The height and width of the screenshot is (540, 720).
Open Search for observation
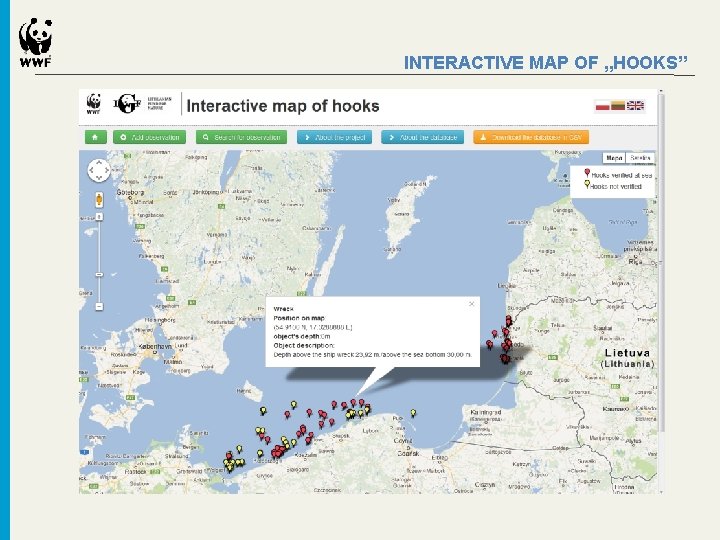(x=242, y=137)
